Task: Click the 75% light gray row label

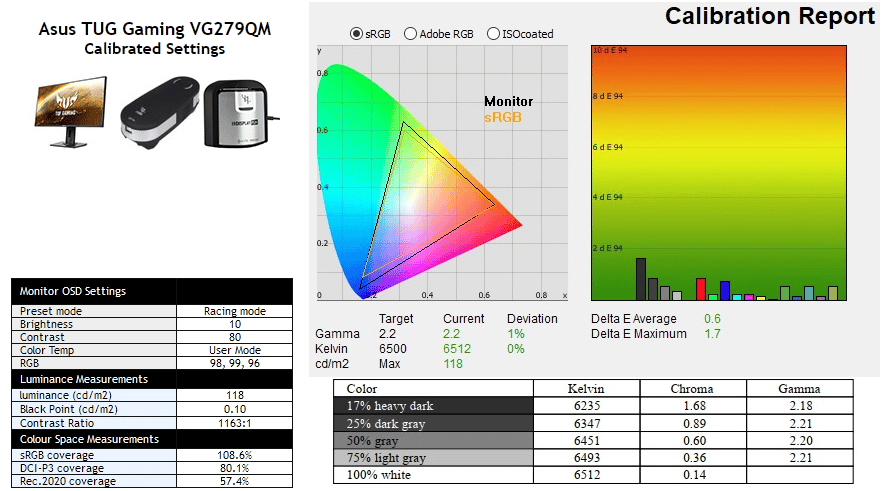Action: point(386,458)
